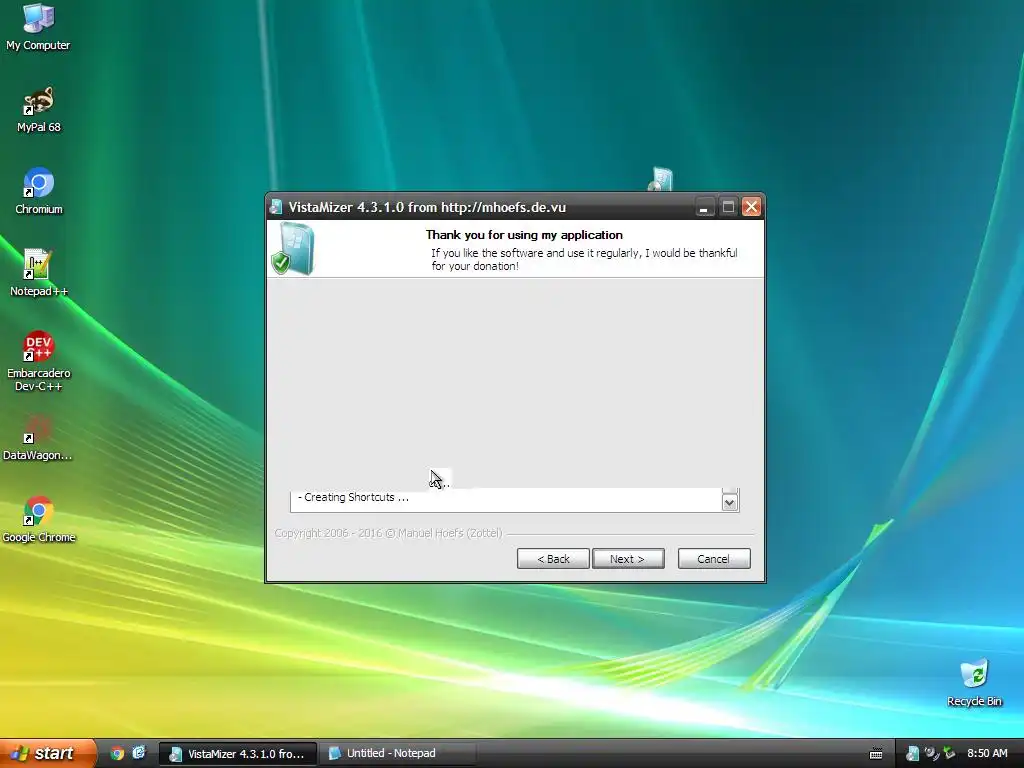The image size is (1024, 768).
Task: Go to the previous step with Back
Action: point(553,558)
